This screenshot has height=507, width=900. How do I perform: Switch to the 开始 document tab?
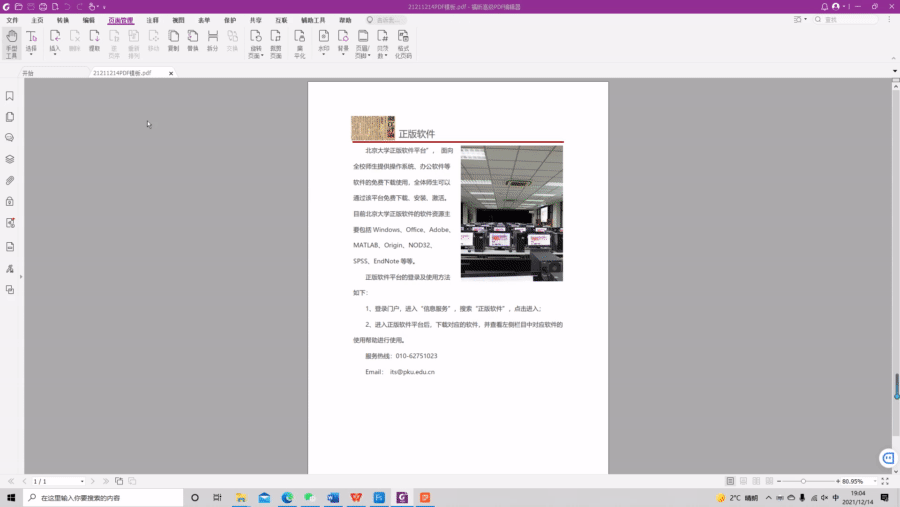click(x=28, y=73)
